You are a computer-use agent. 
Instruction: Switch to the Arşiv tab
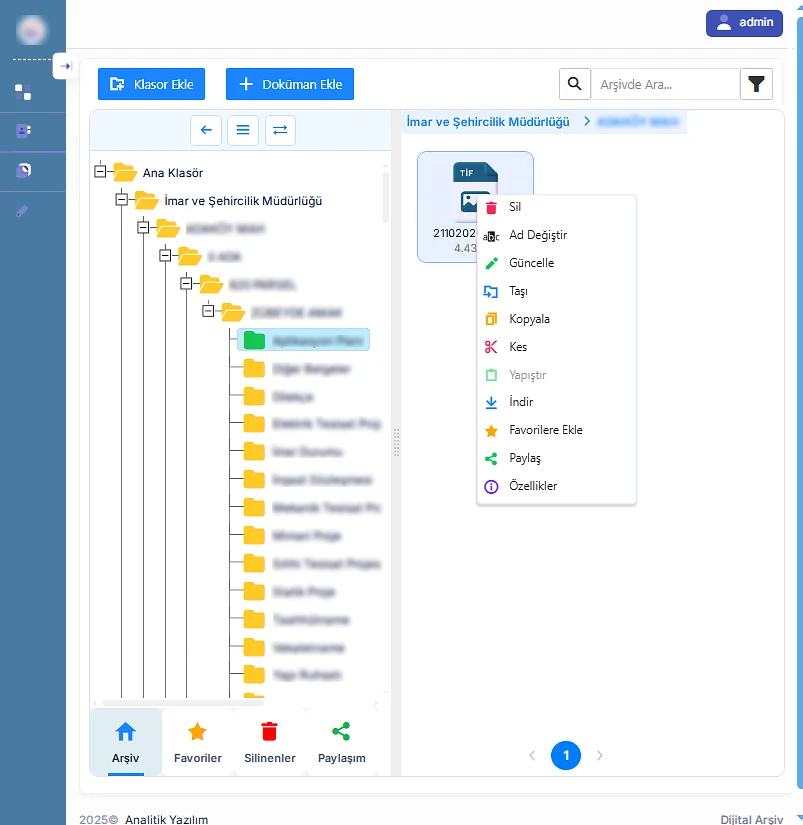click(x=125, y=742)
